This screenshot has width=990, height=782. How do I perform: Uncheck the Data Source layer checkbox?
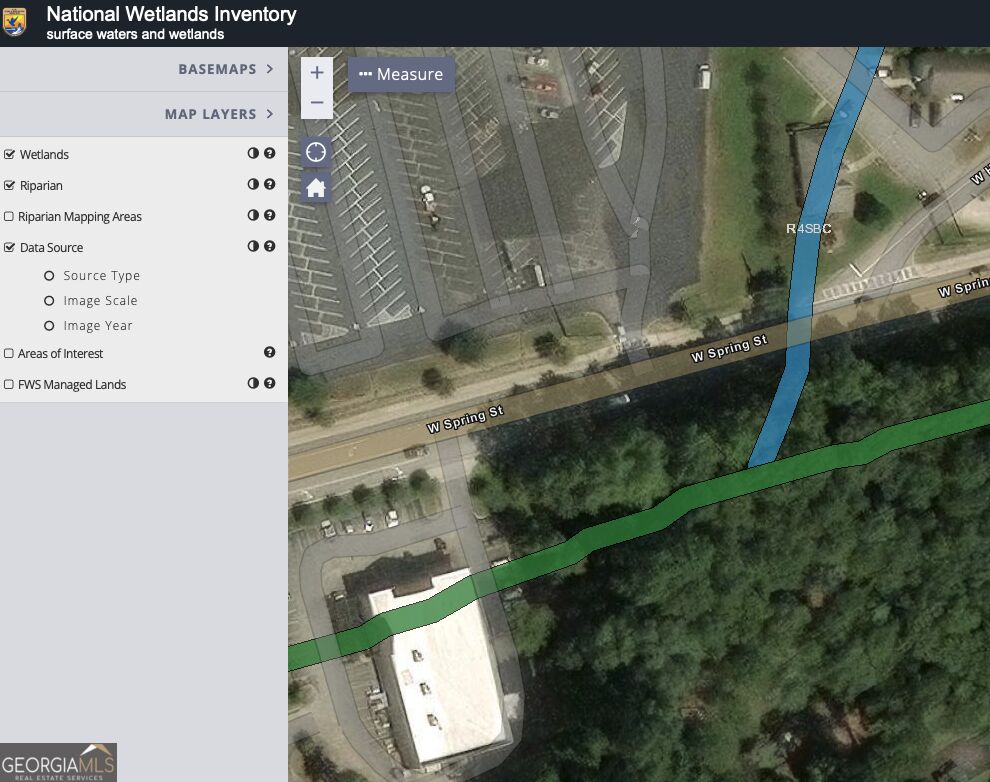coord(9,247)
